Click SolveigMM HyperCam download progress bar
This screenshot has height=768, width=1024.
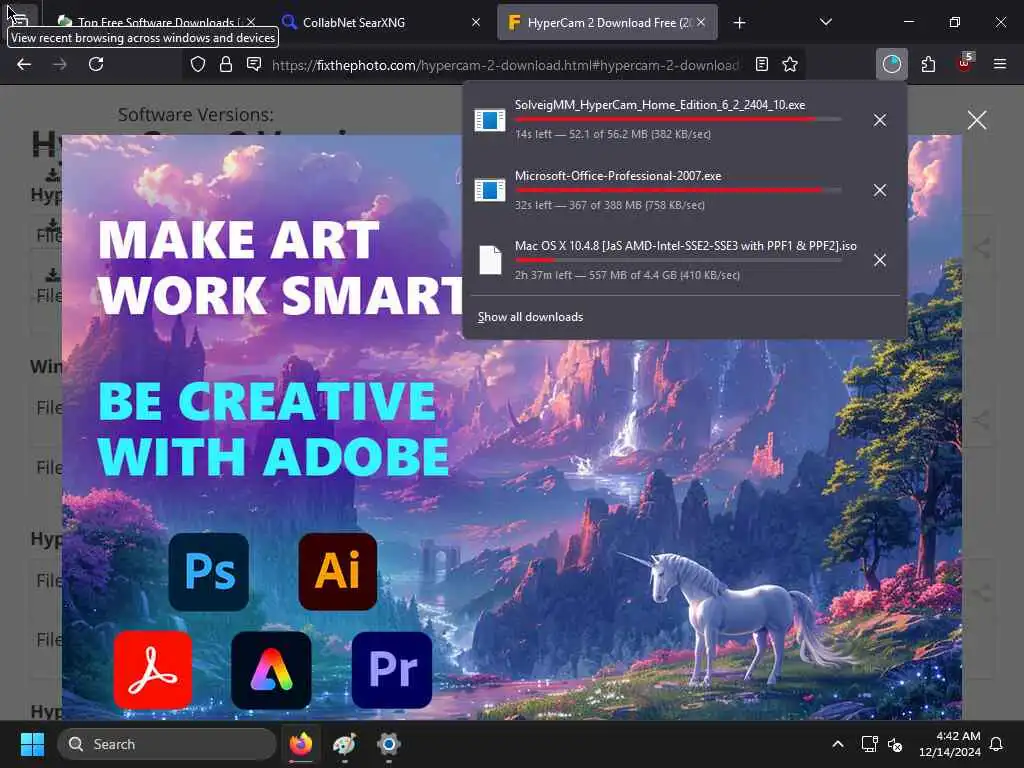click(x=678, y=120)
